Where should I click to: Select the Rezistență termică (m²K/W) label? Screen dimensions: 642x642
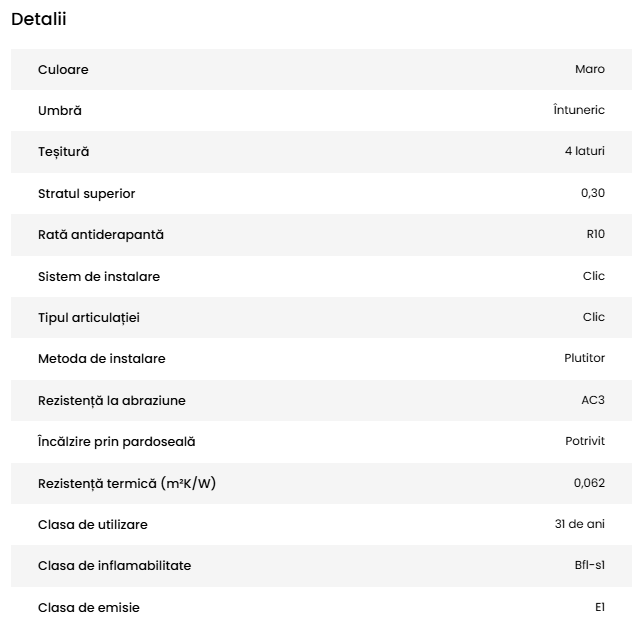coord(126,483)
